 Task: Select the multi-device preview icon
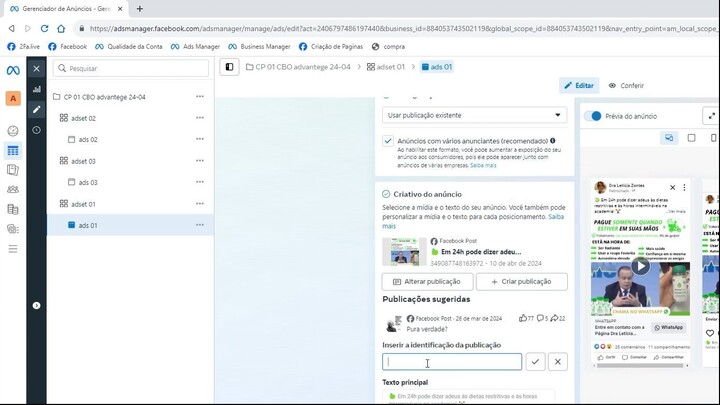[x=669, y=138]
